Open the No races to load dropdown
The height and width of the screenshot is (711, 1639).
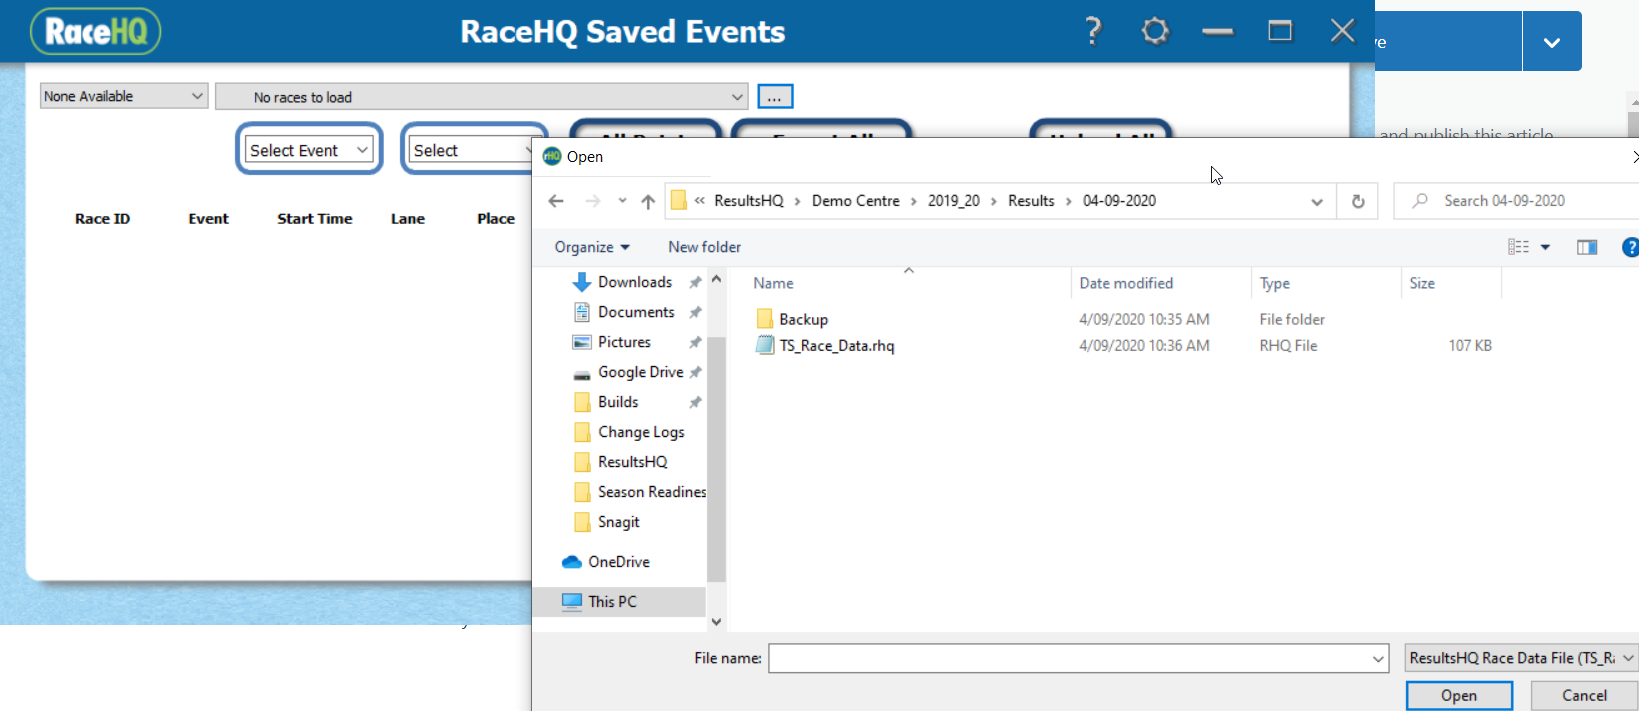tap(482, 97)
